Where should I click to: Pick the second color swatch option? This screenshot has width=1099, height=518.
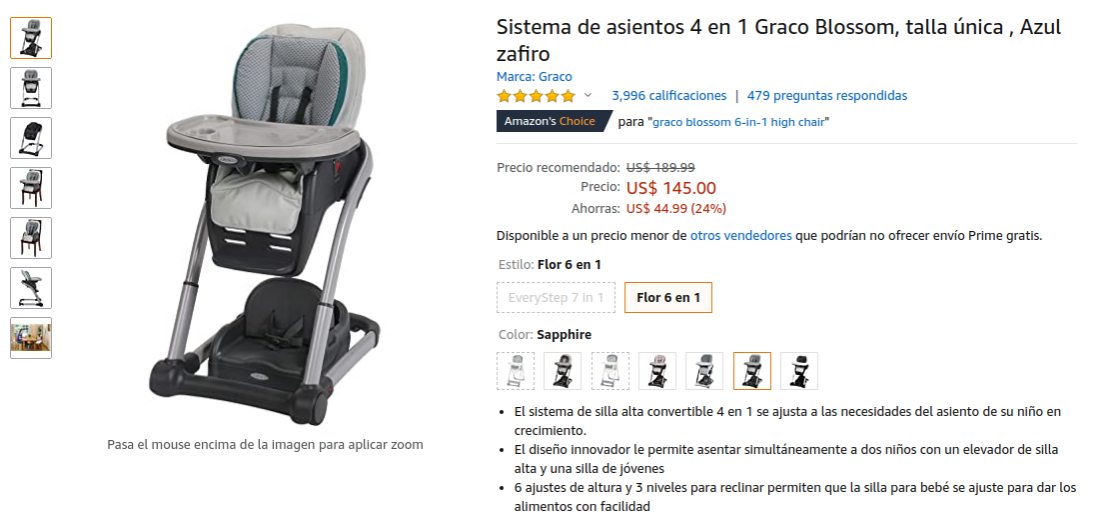pos(563,371)
